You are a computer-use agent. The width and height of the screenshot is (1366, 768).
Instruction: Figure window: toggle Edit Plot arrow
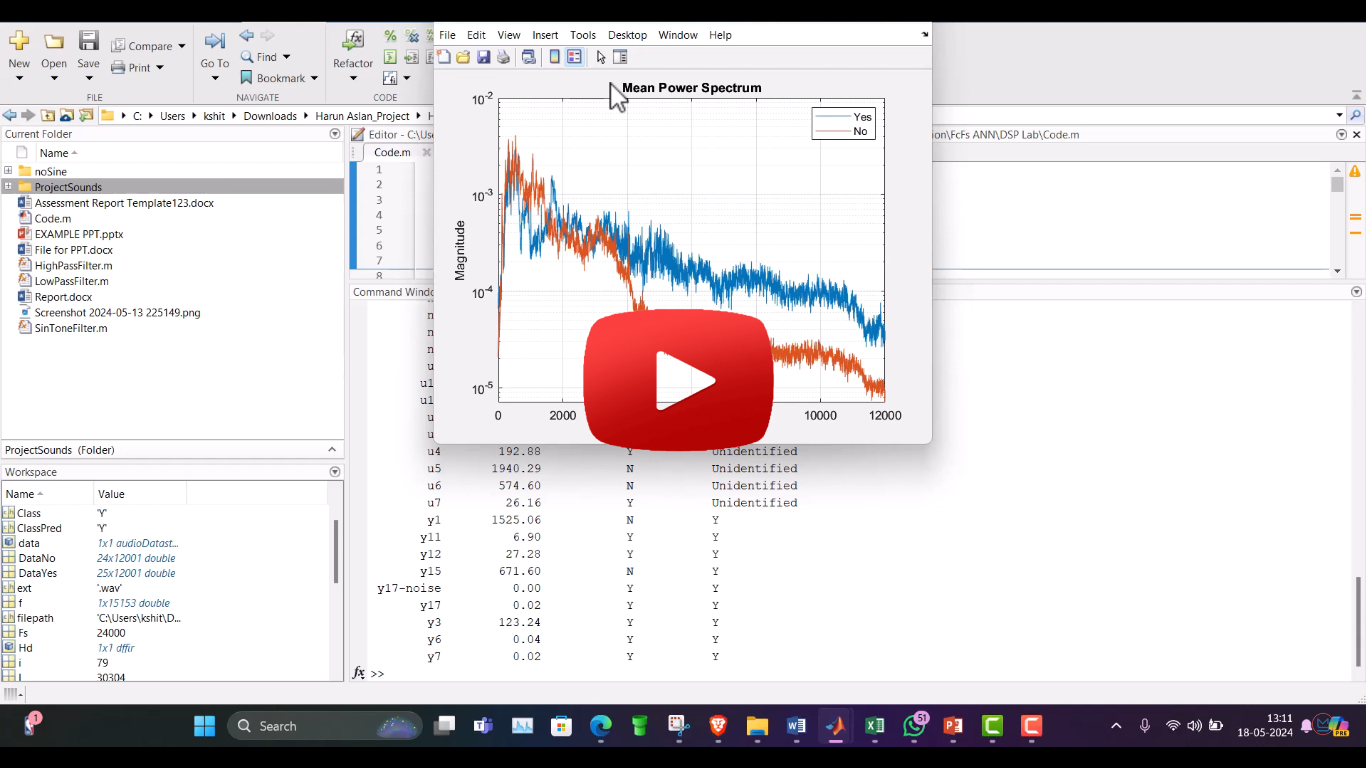(x=601, y=57)
